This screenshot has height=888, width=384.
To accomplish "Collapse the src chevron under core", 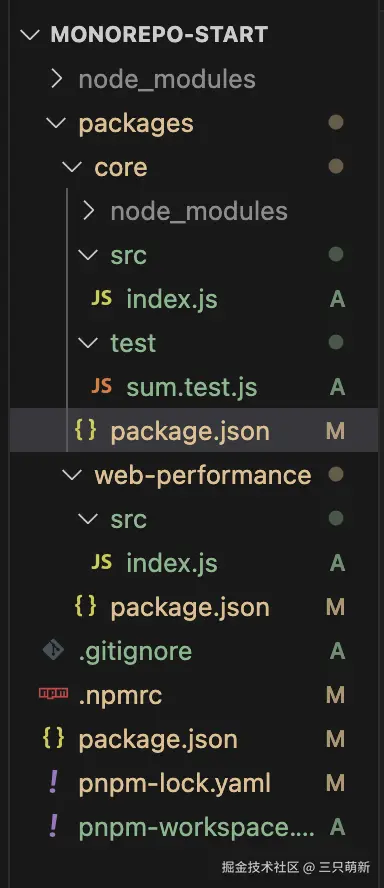I will [88, 255].
